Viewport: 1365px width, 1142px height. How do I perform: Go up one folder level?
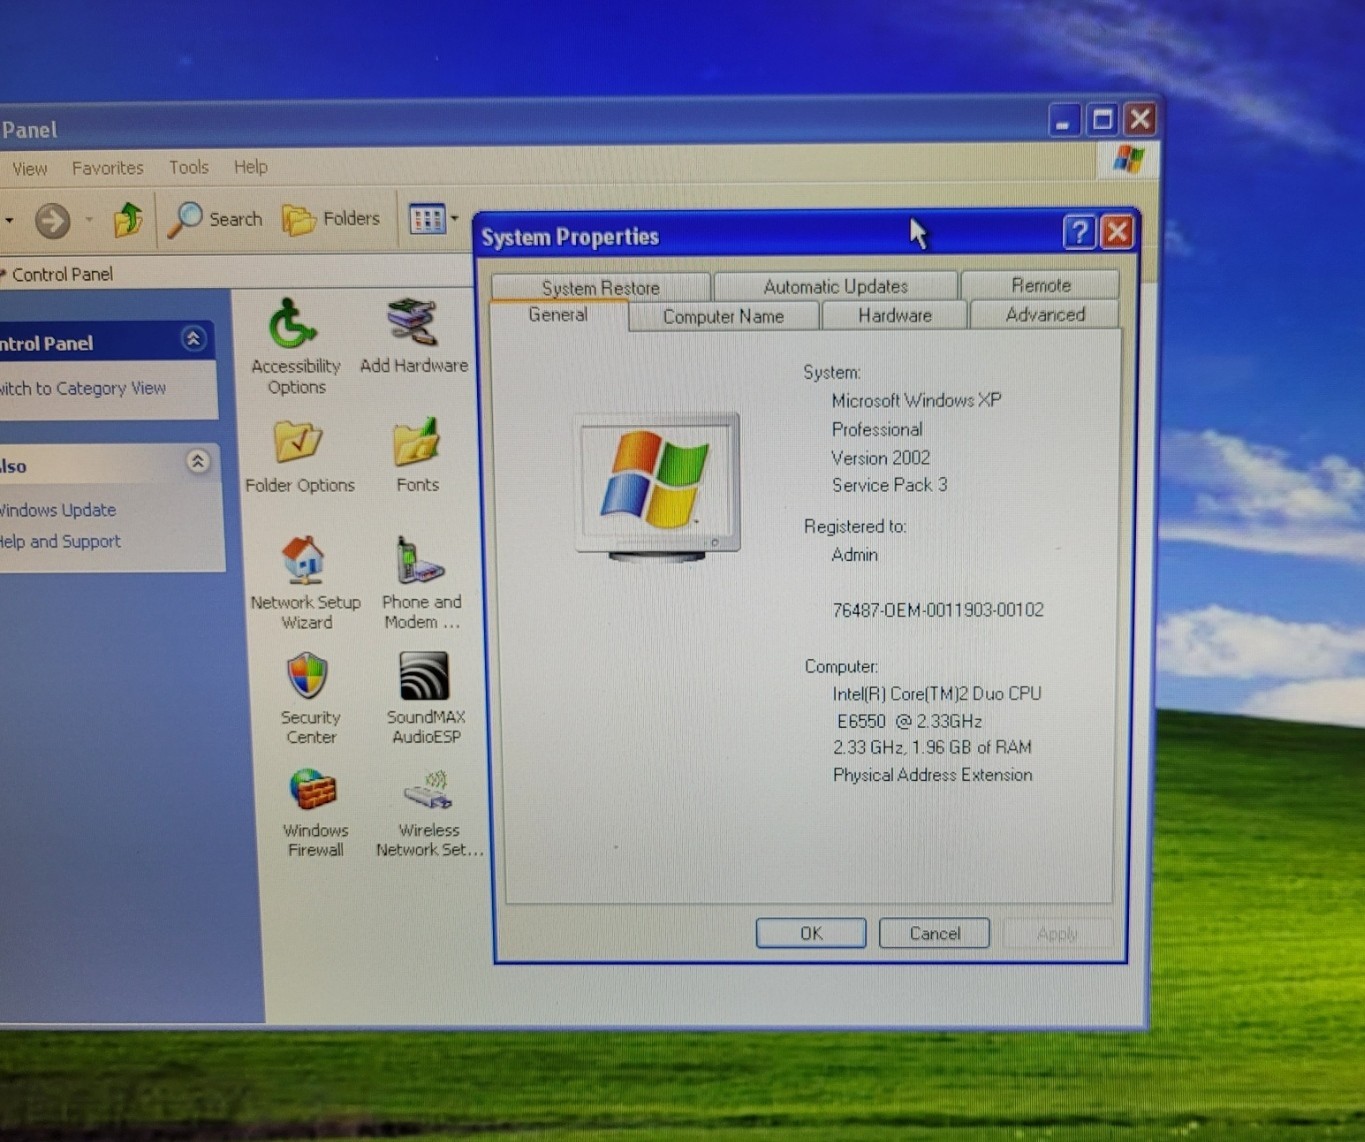coord(128,219)
